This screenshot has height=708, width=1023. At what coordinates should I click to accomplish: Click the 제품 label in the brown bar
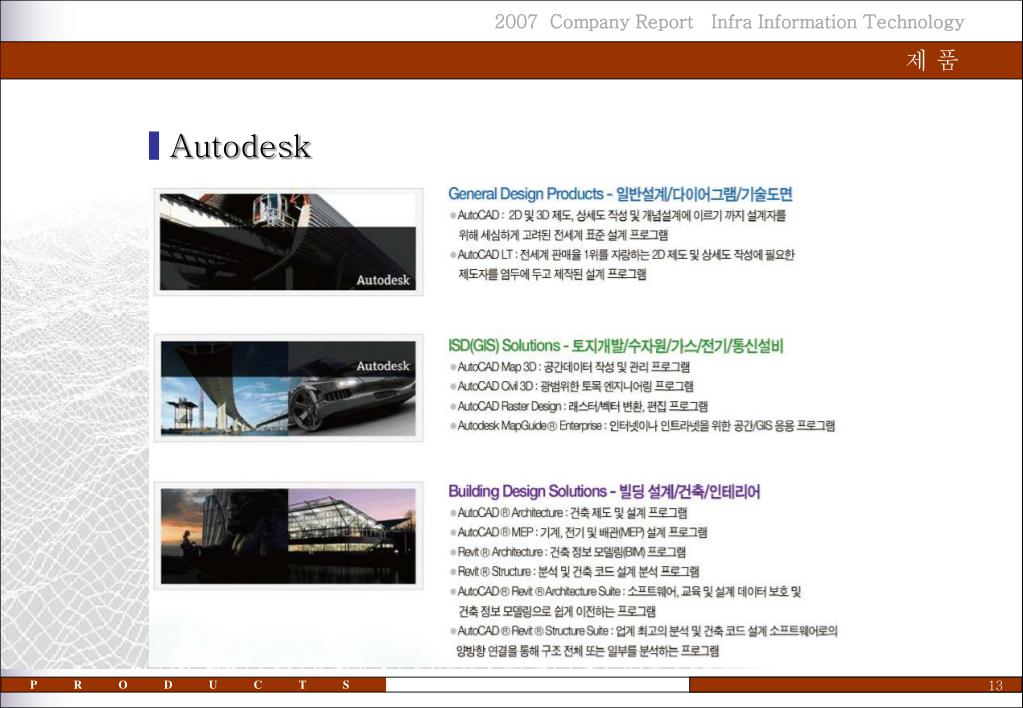click(932, 60)
